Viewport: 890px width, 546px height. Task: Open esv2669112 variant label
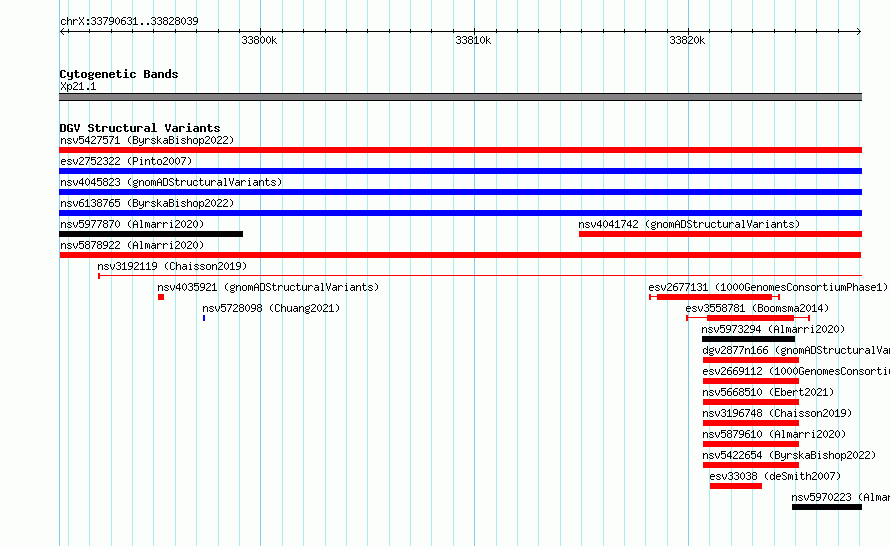tap(796, 371)
